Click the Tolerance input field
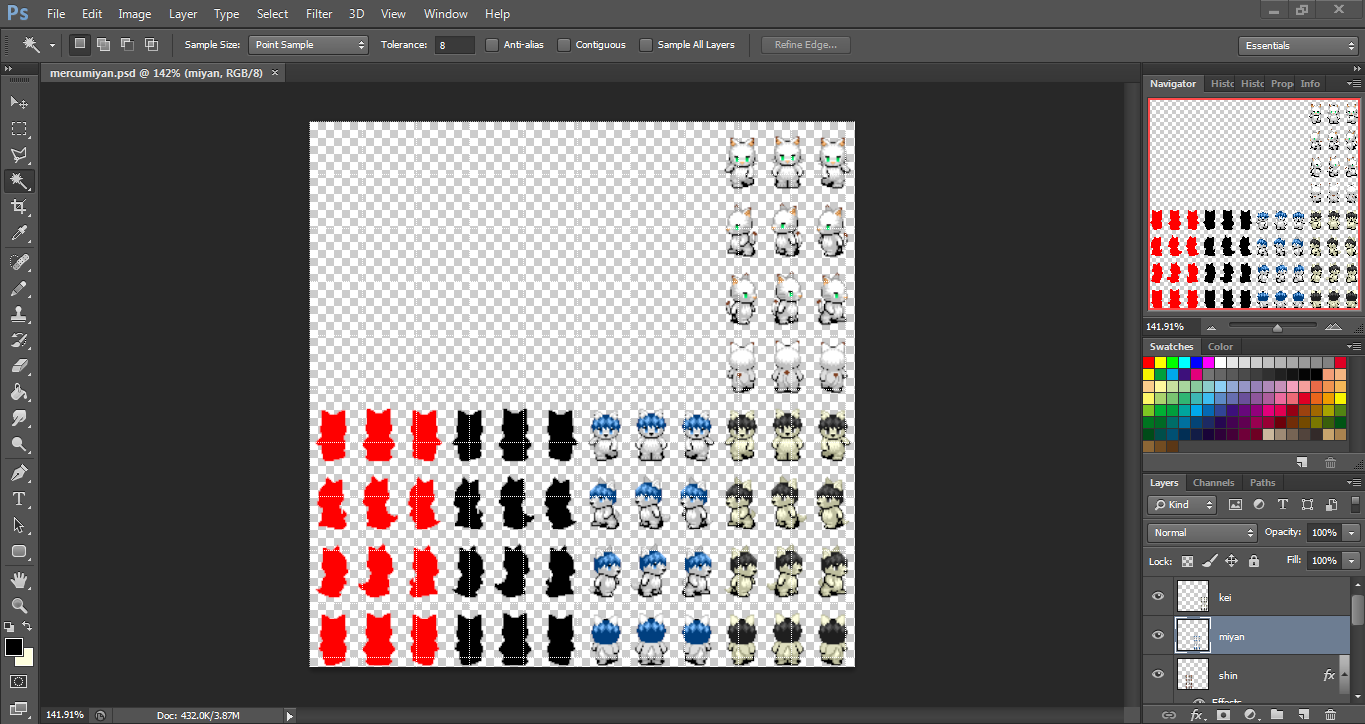The width and height of the screenshot is (1365, 724). (x=455, y=45)
